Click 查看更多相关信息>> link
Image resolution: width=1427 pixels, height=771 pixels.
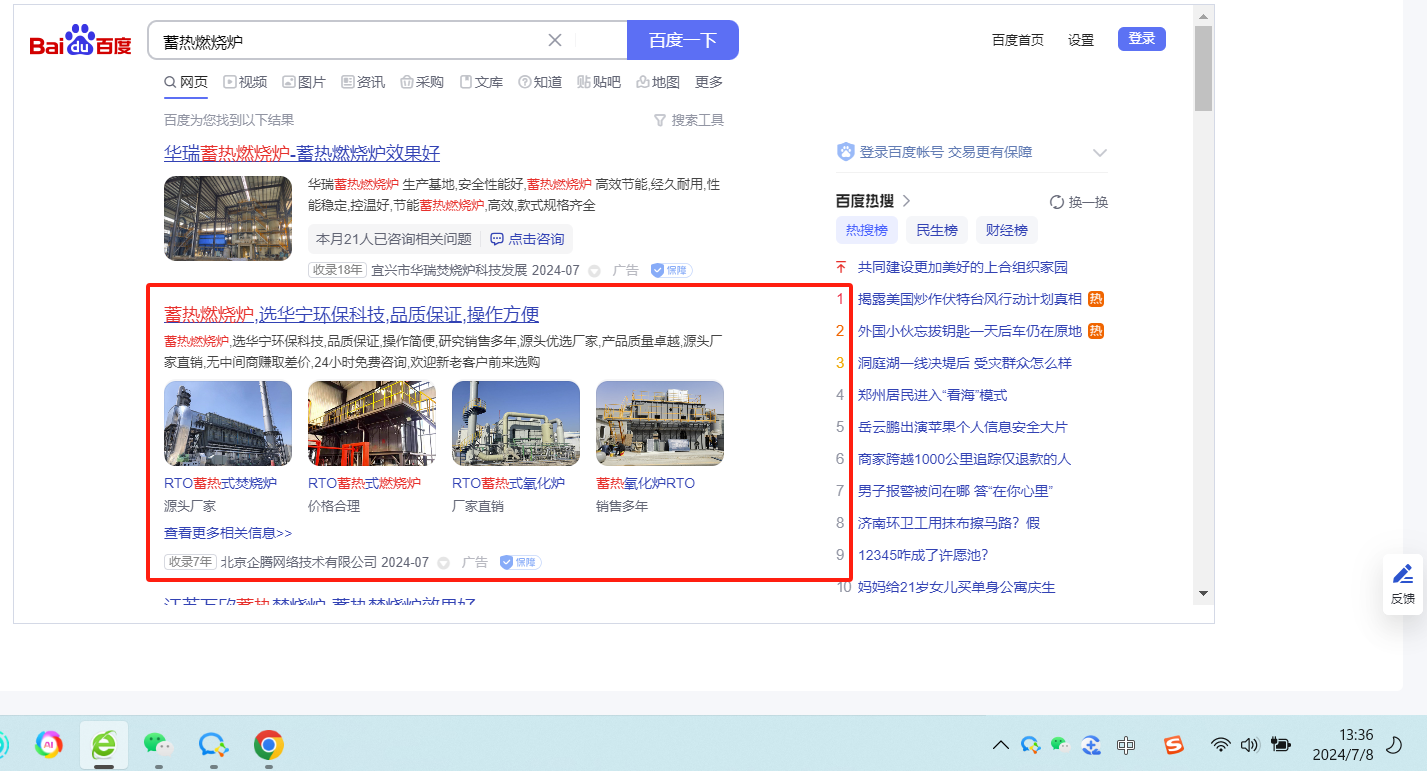pyautogui.click(x=228, y=533)
